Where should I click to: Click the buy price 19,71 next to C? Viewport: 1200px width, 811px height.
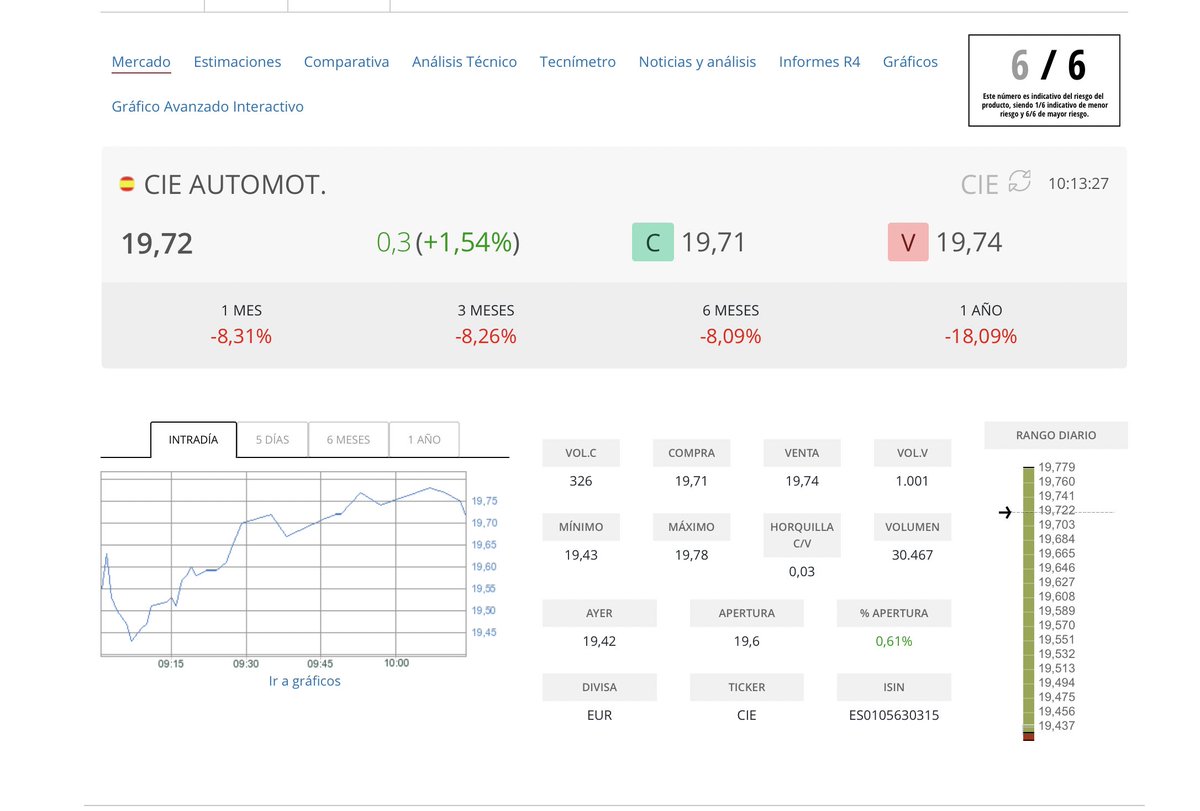[714, 242]
